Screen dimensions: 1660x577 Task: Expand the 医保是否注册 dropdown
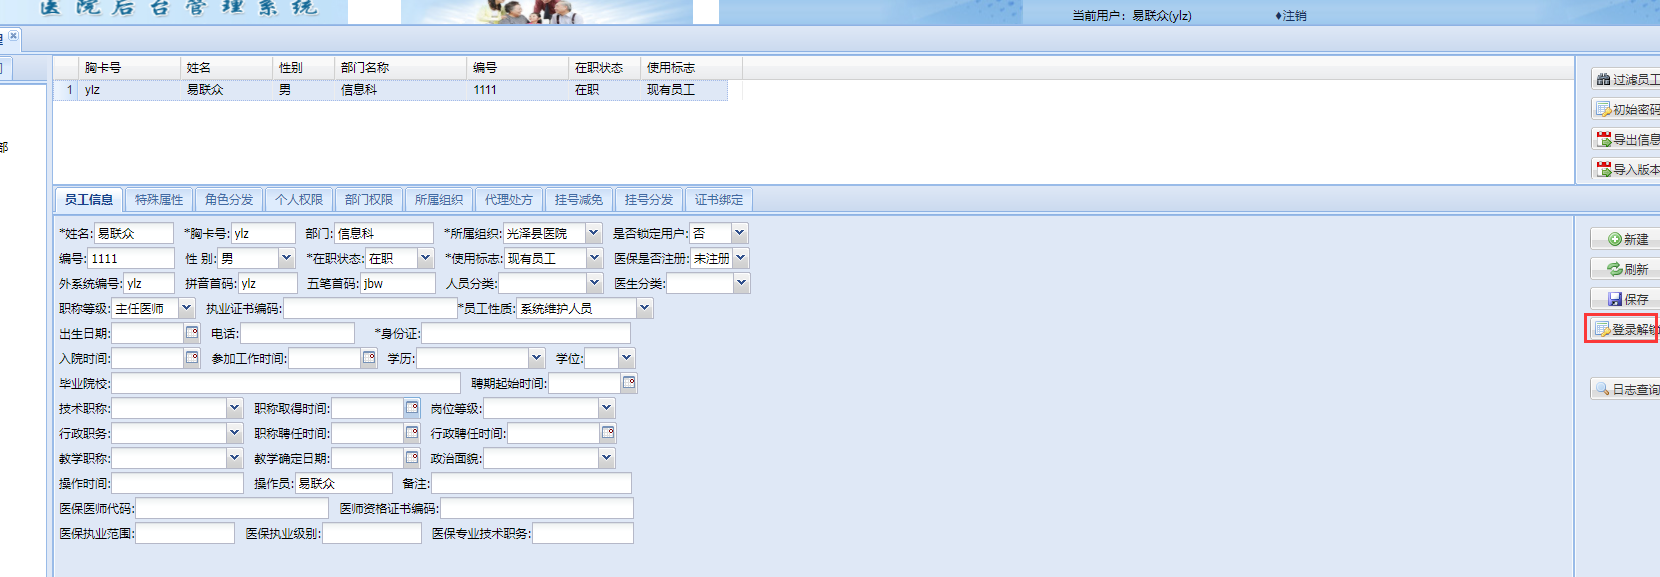[741, 258]
